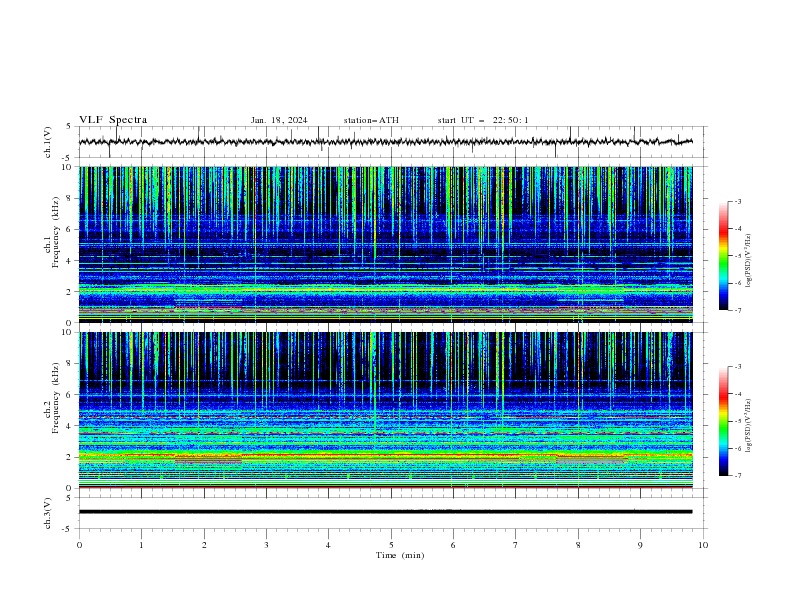Click the "ch.1(V)" axis label
This screenshot has height=612, width=792.
[x=48, y=142]
